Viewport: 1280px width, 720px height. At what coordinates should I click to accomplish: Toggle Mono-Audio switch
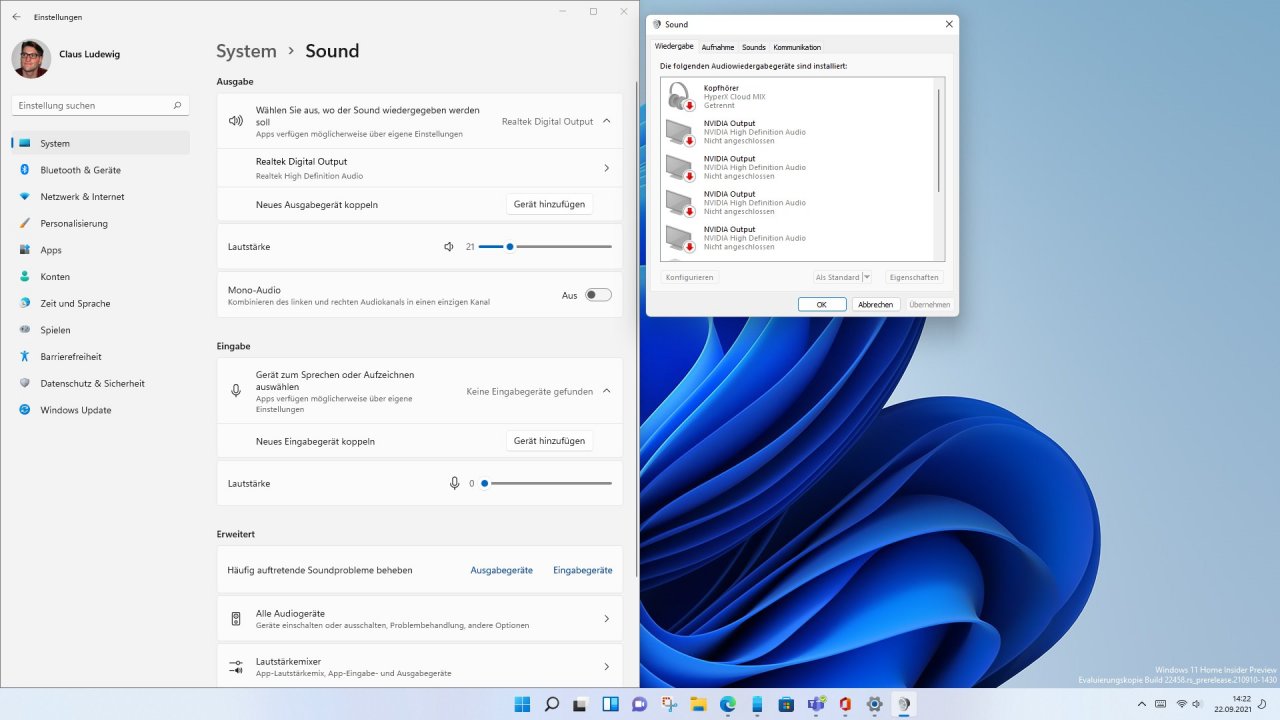tap(598, 295)
